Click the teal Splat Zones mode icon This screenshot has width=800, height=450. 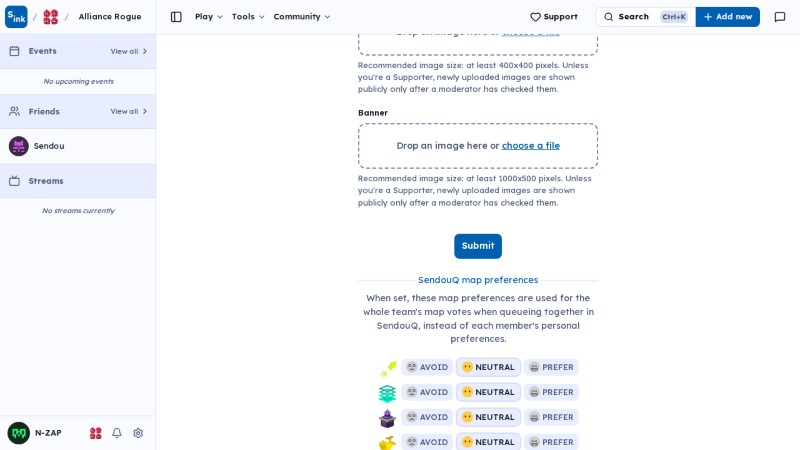[x=388, y=393]
